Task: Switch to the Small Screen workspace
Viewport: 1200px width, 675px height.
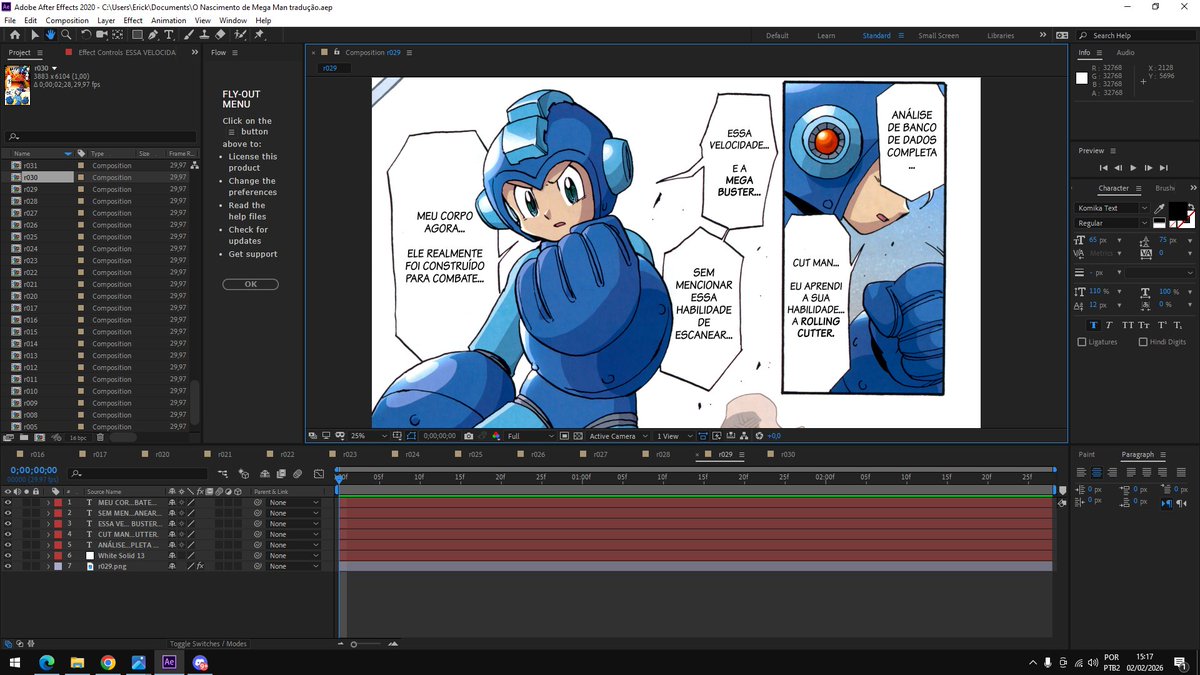Action: [x=938, y=35]
